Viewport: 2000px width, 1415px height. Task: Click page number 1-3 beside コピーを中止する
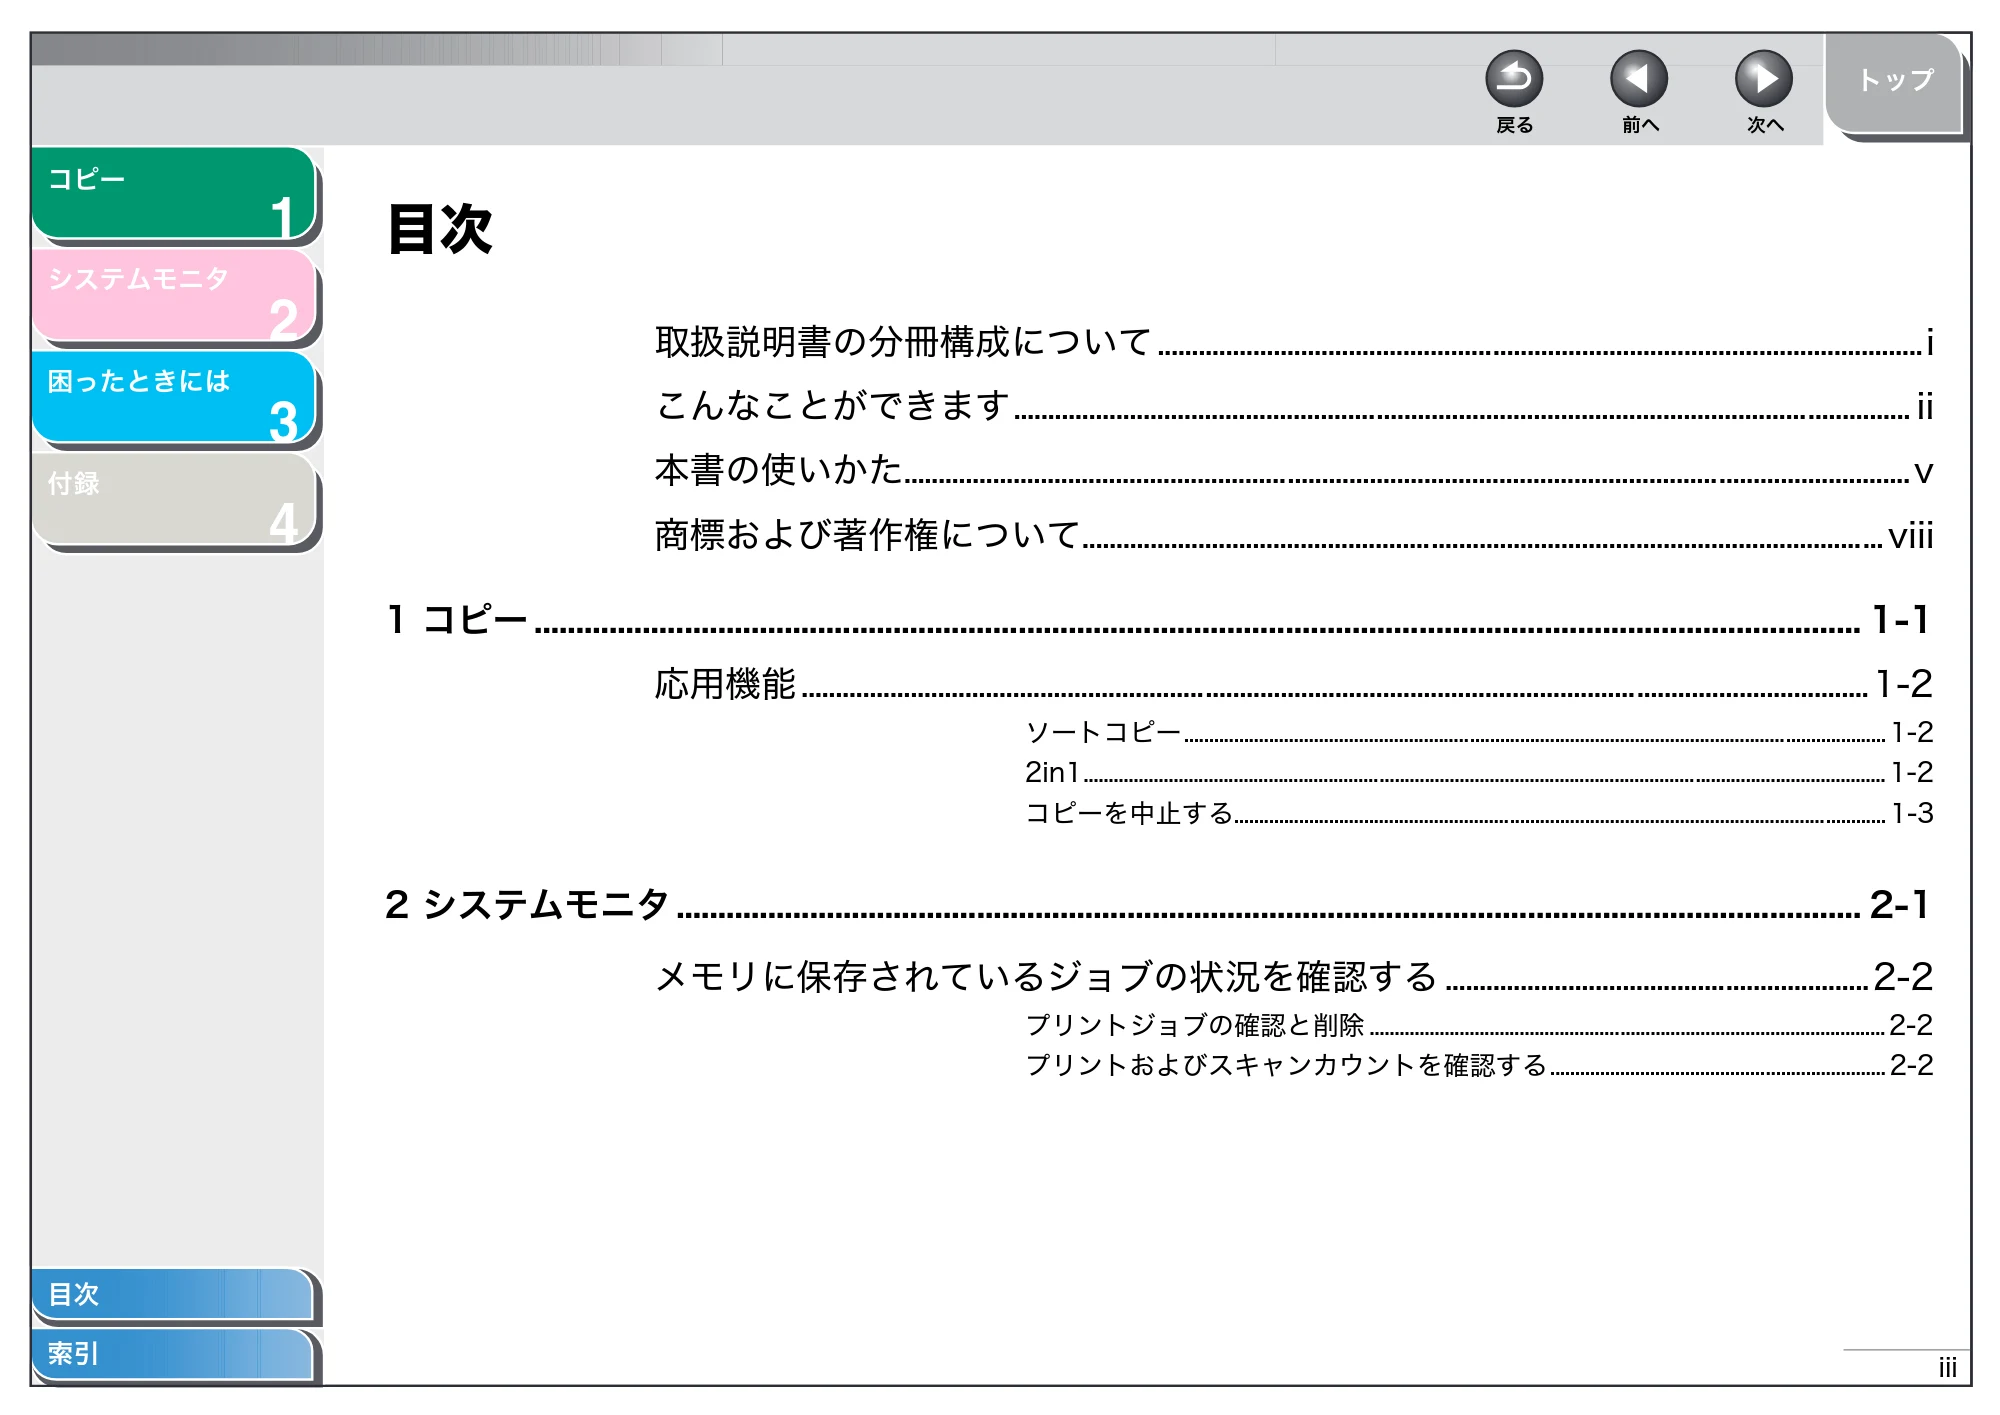click(x=1912, y=813)
